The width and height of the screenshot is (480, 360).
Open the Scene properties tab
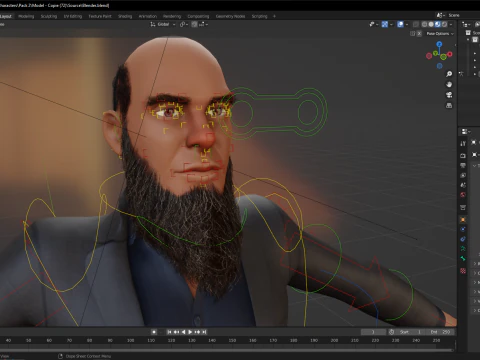click(x=463, y=185)
